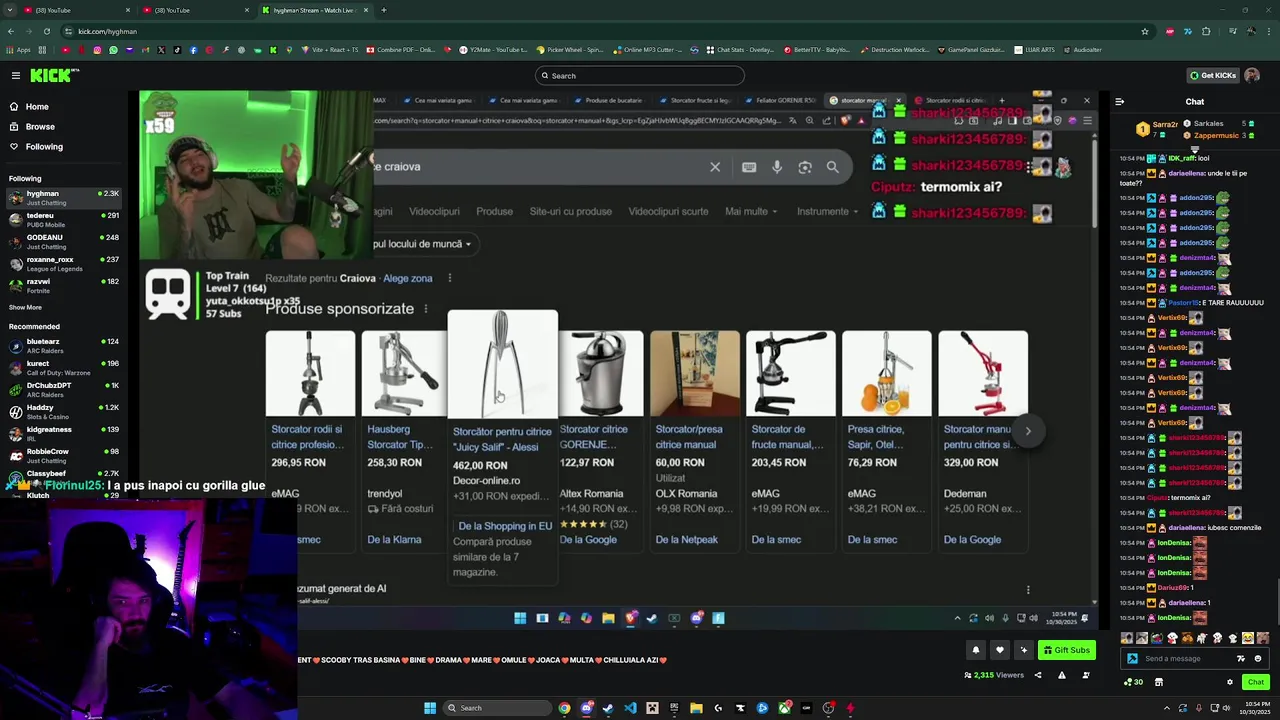This screenshot has width=1280, height=720.
Task: Open hyghman channel in Following list
Action: [64, 197]
